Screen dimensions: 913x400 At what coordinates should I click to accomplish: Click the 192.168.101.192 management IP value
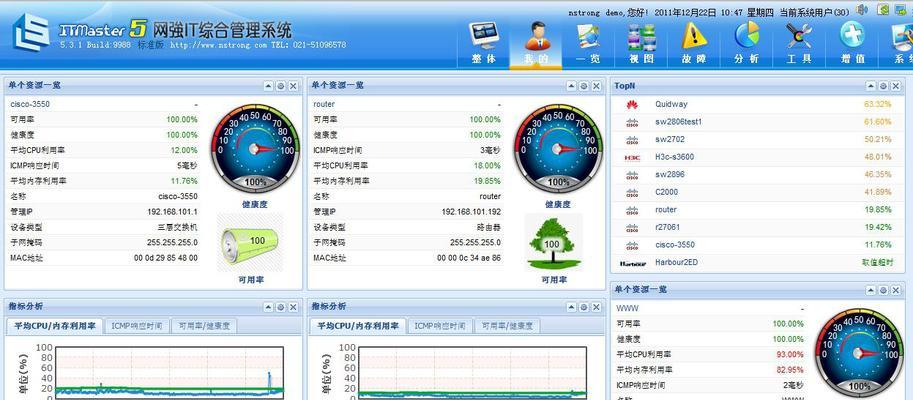tap(471, 212)
